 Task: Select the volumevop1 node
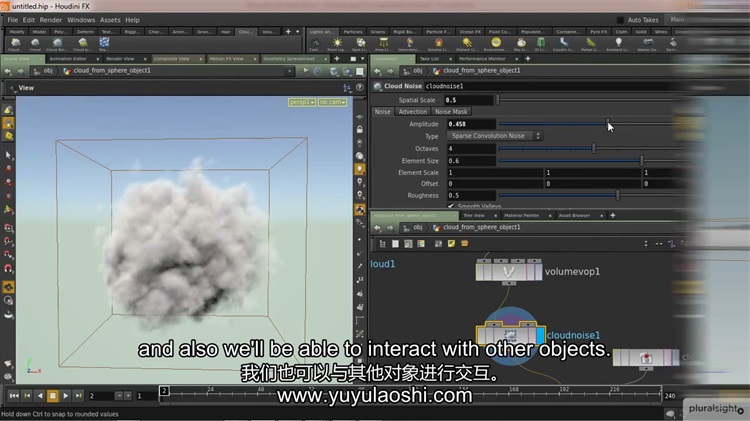click(x=508, y=272)
